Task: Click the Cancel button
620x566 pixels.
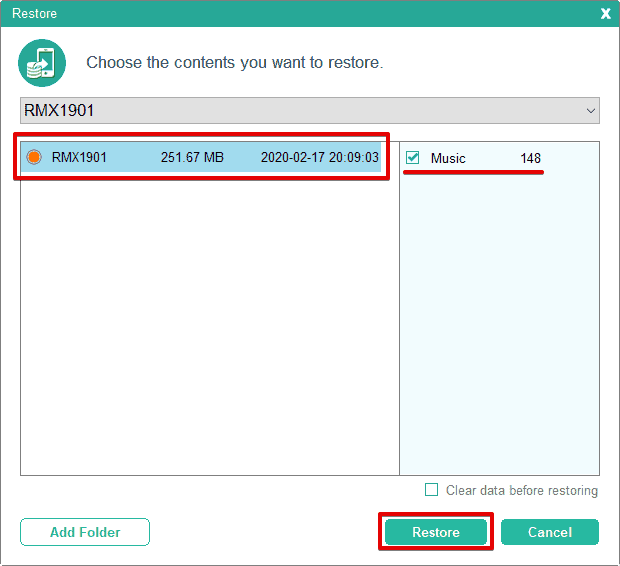Action: click(x=550, y=532)
